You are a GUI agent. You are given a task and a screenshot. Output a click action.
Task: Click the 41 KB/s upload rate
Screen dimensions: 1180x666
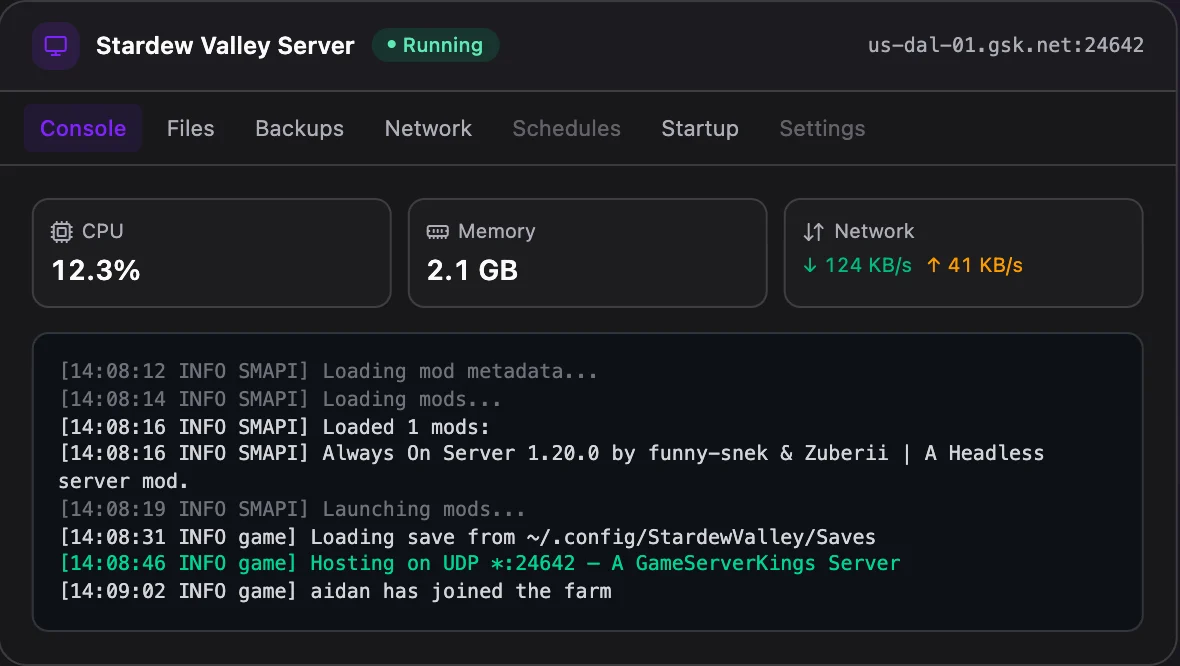click(985, 265)
